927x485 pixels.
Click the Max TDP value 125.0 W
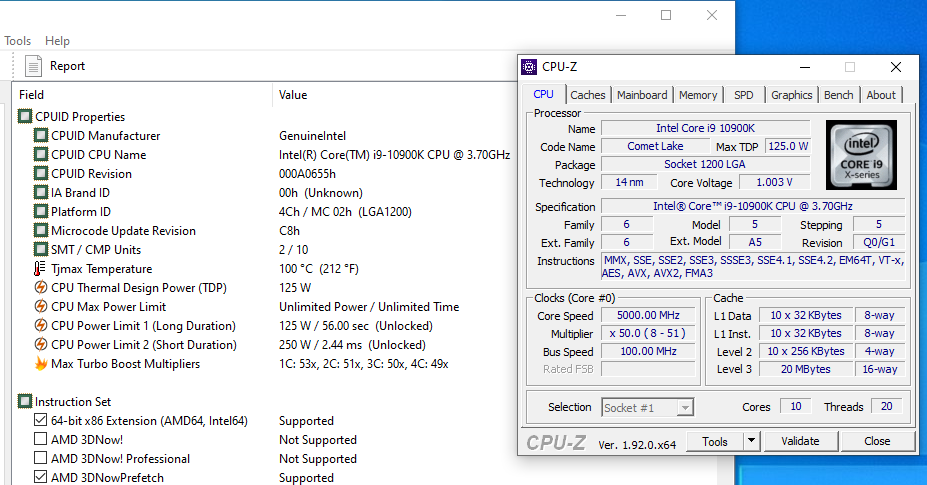(x=788, y=146)
